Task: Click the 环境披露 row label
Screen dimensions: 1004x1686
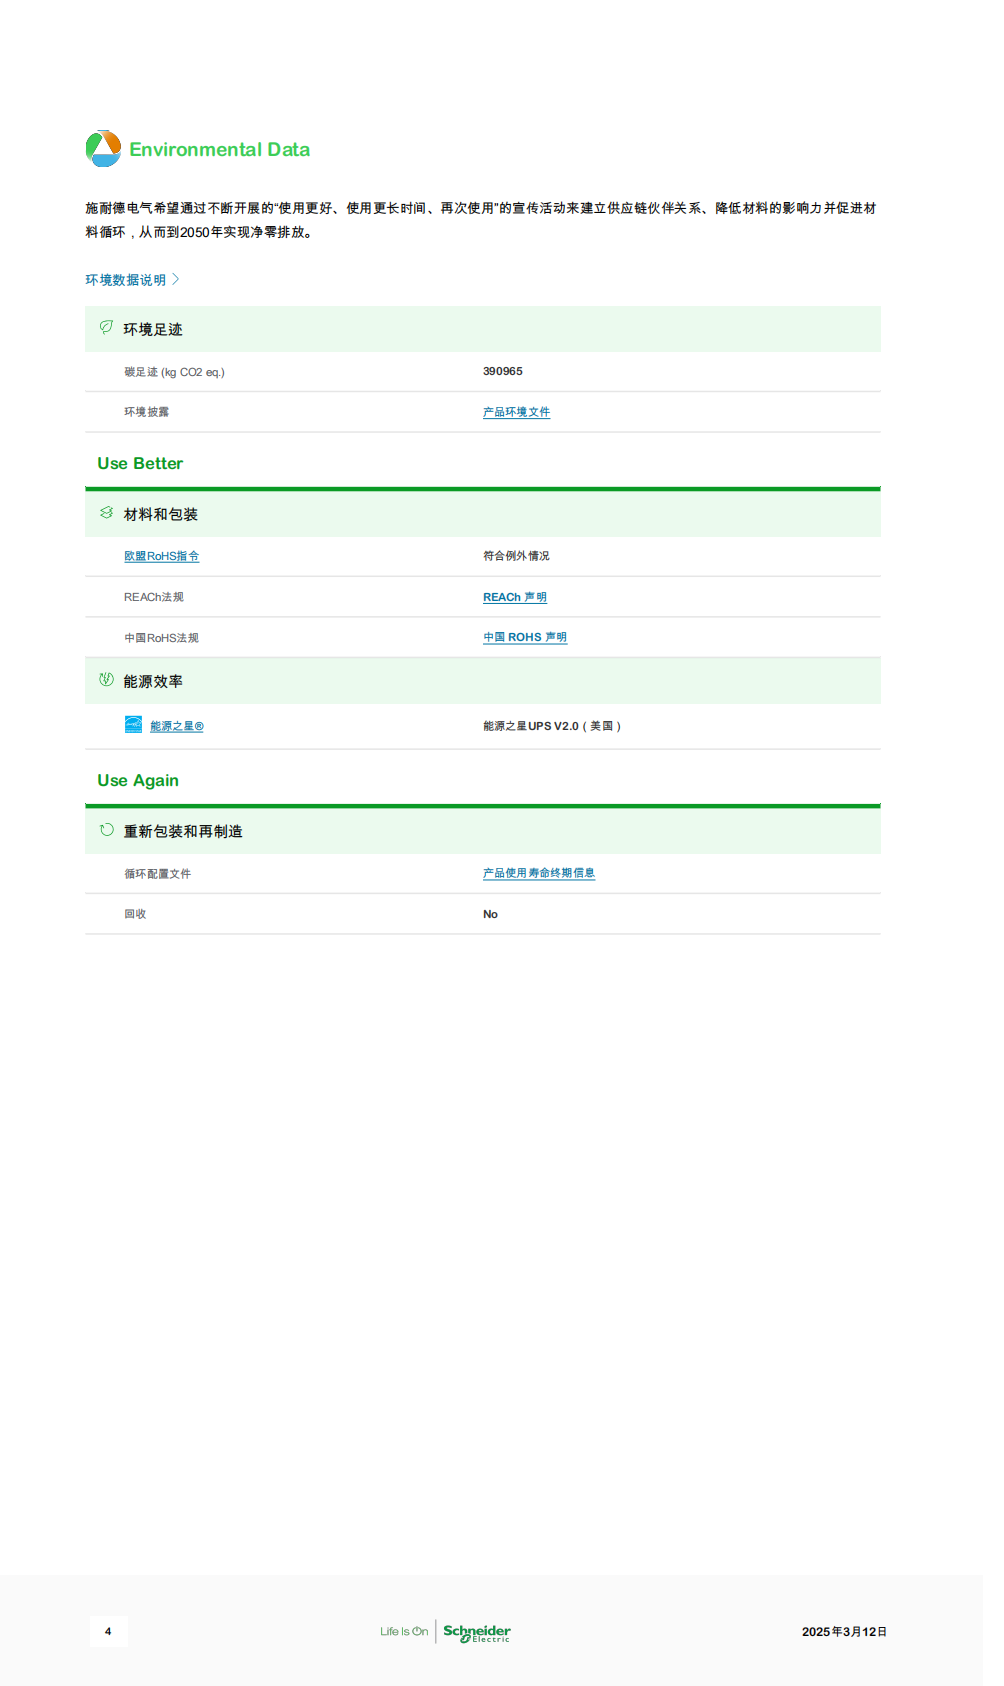Action: tap(146, 412)
